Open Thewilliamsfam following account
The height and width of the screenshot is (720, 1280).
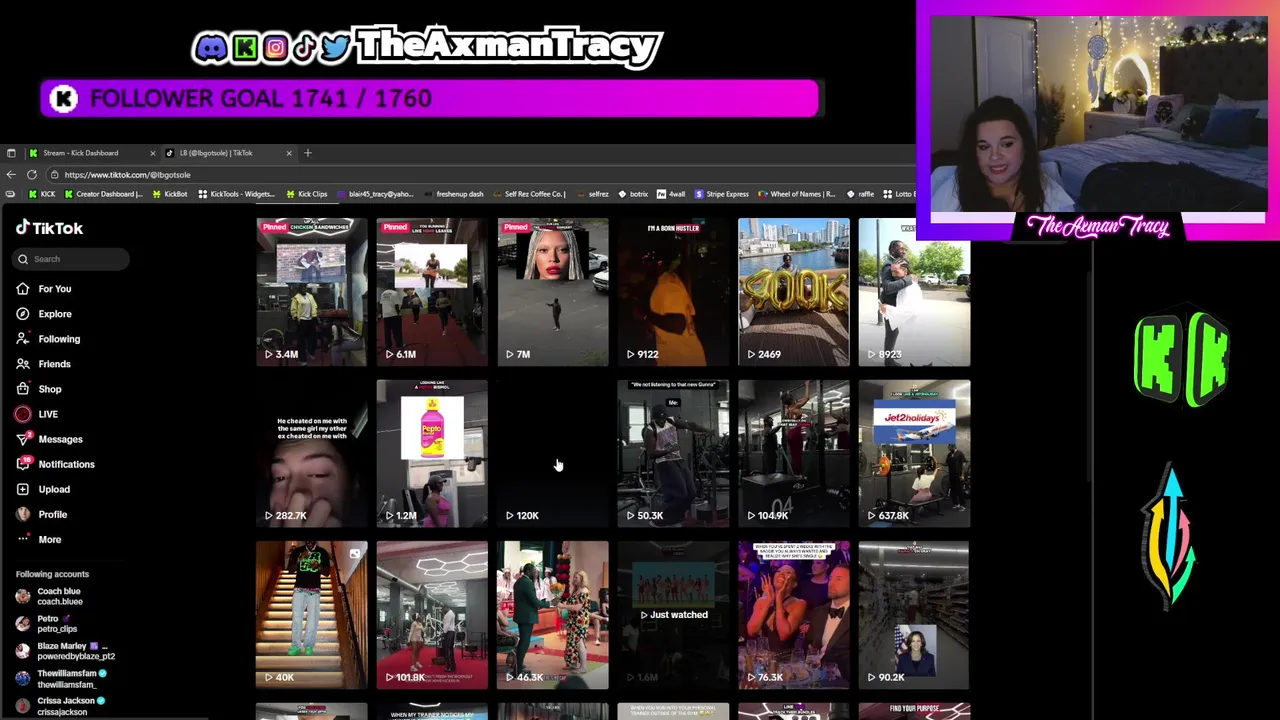tap(60, 679)
